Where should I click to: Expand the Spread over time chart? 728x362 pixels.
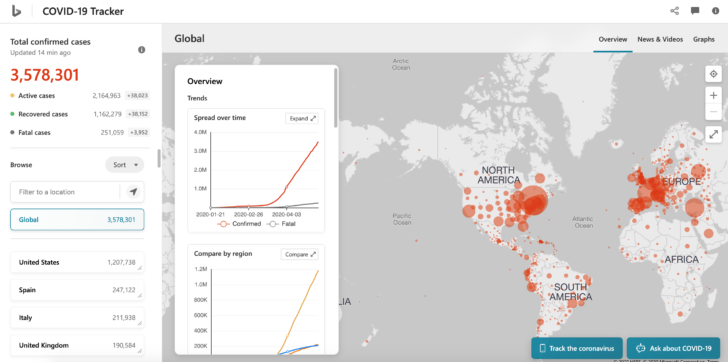click(x=302, y=118)
